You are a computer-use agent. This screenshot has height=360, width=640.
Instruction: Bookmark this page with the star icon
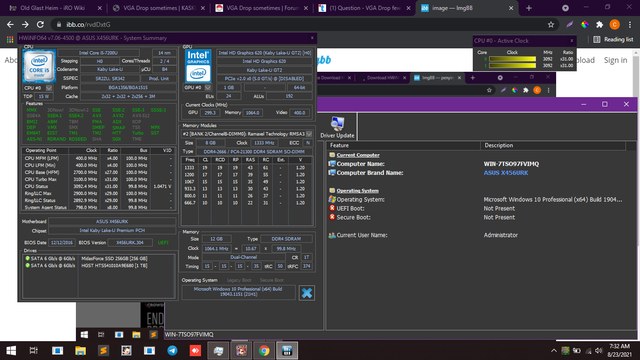coord(551,24)
